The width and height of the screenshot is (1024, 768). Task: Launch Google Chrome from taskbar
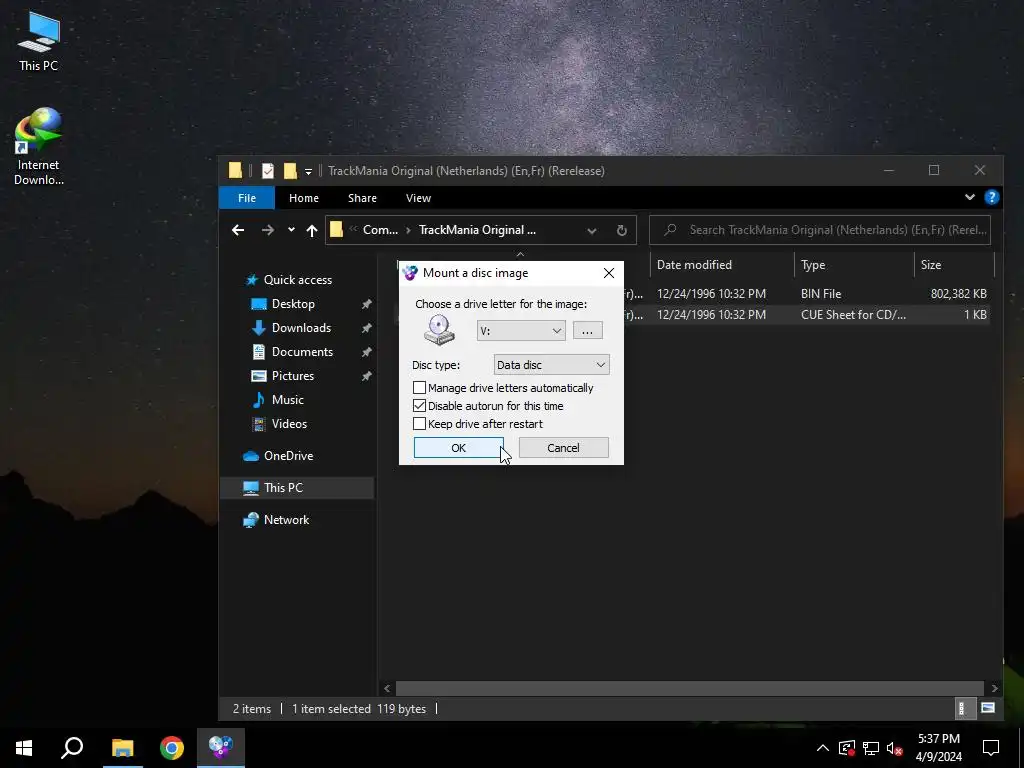point(172,747)
